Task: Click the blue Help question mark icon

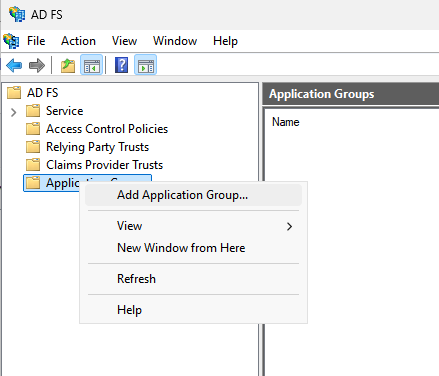Action: (x=121, y=65)
